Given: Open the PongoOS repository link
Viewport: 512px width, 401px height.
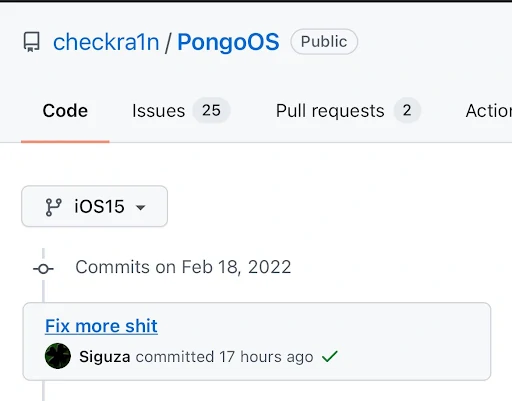Looking at the screenshot, I should 228,42.
